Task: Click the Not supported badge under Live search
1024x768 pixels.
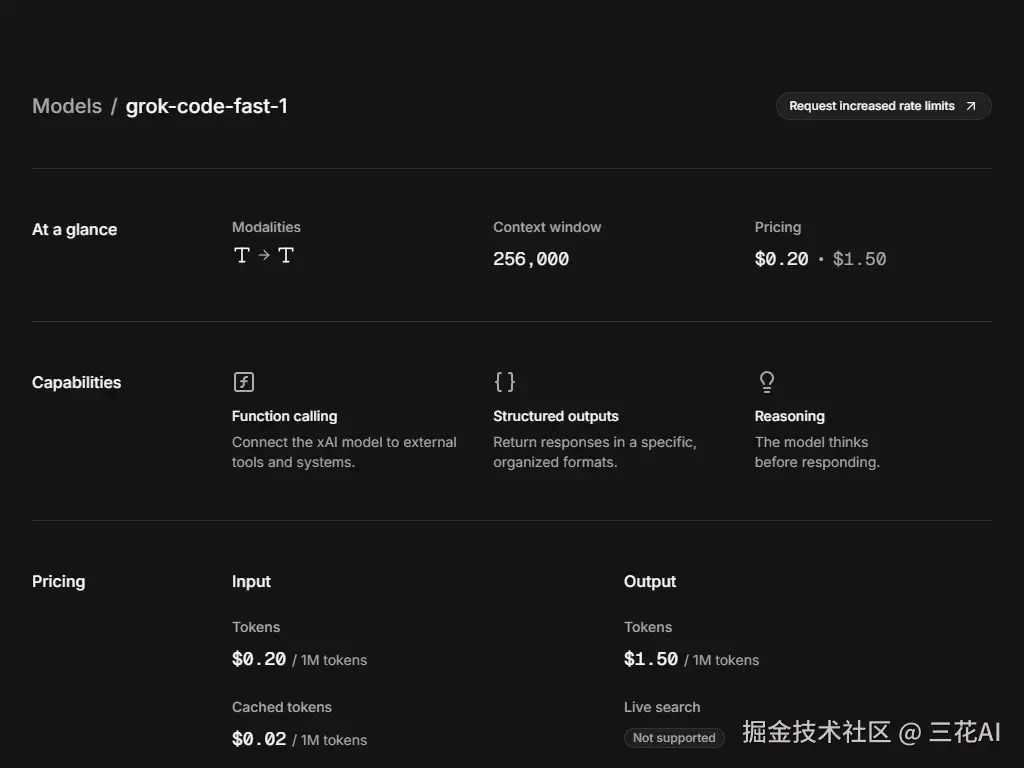Action: [x=674, y=737]
